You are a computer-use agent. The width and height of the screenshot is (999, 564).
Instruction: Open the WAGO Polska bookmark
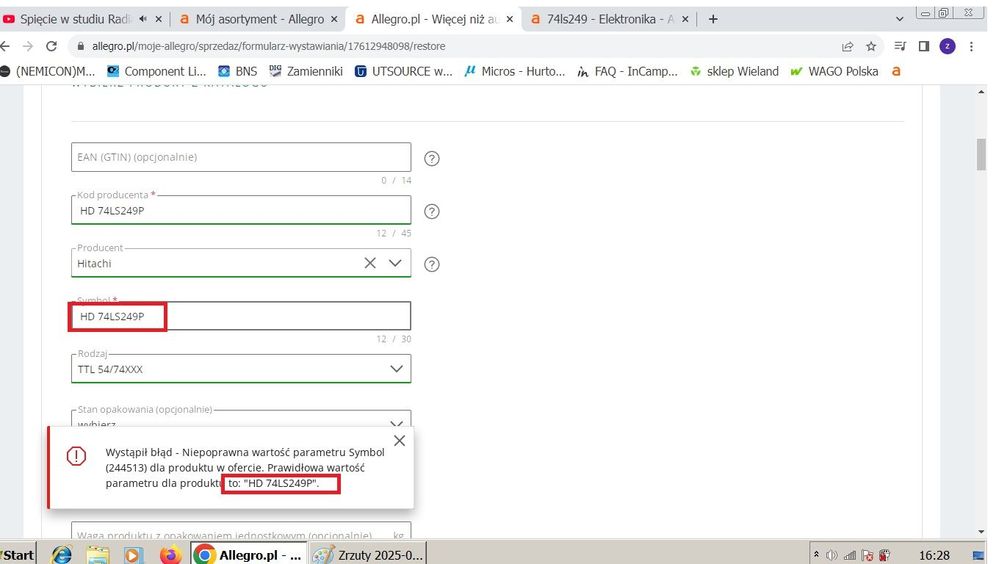(x=834, y=71)
